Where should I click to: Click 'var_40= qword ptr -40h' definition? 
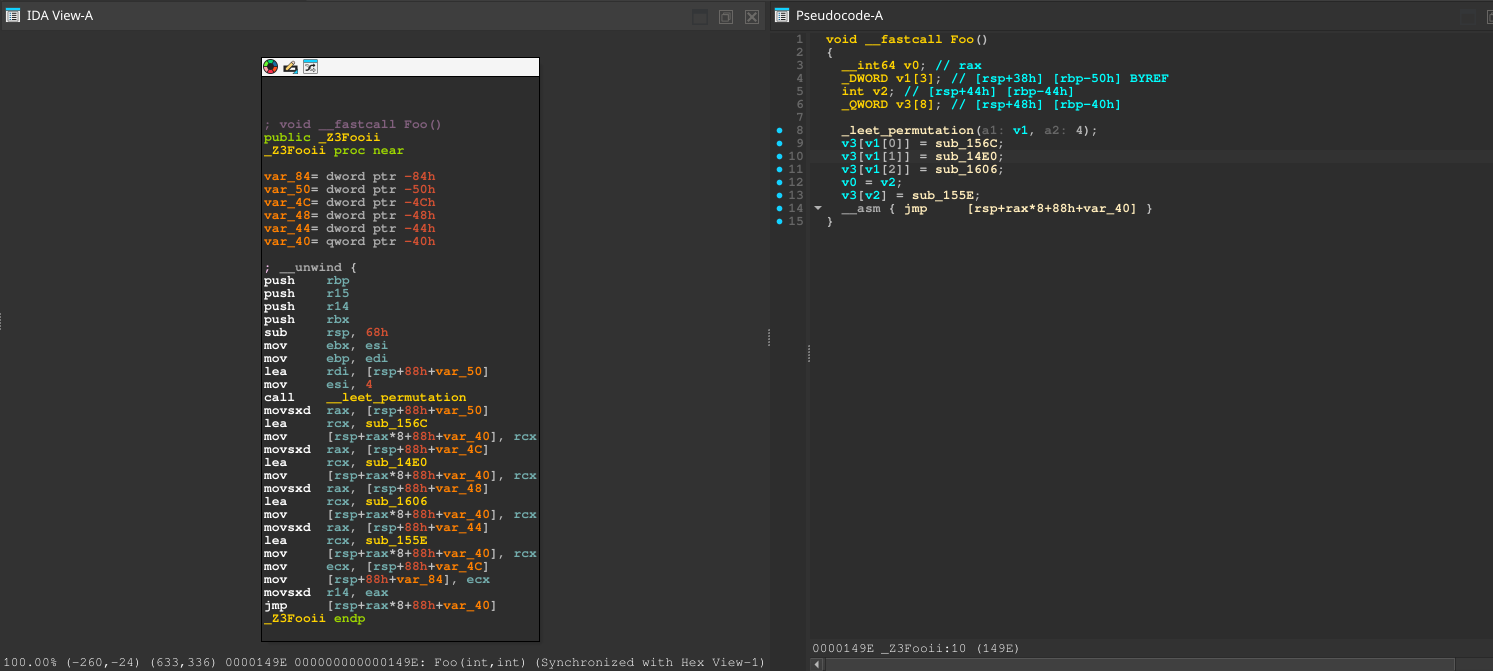(x=350, y=241)
